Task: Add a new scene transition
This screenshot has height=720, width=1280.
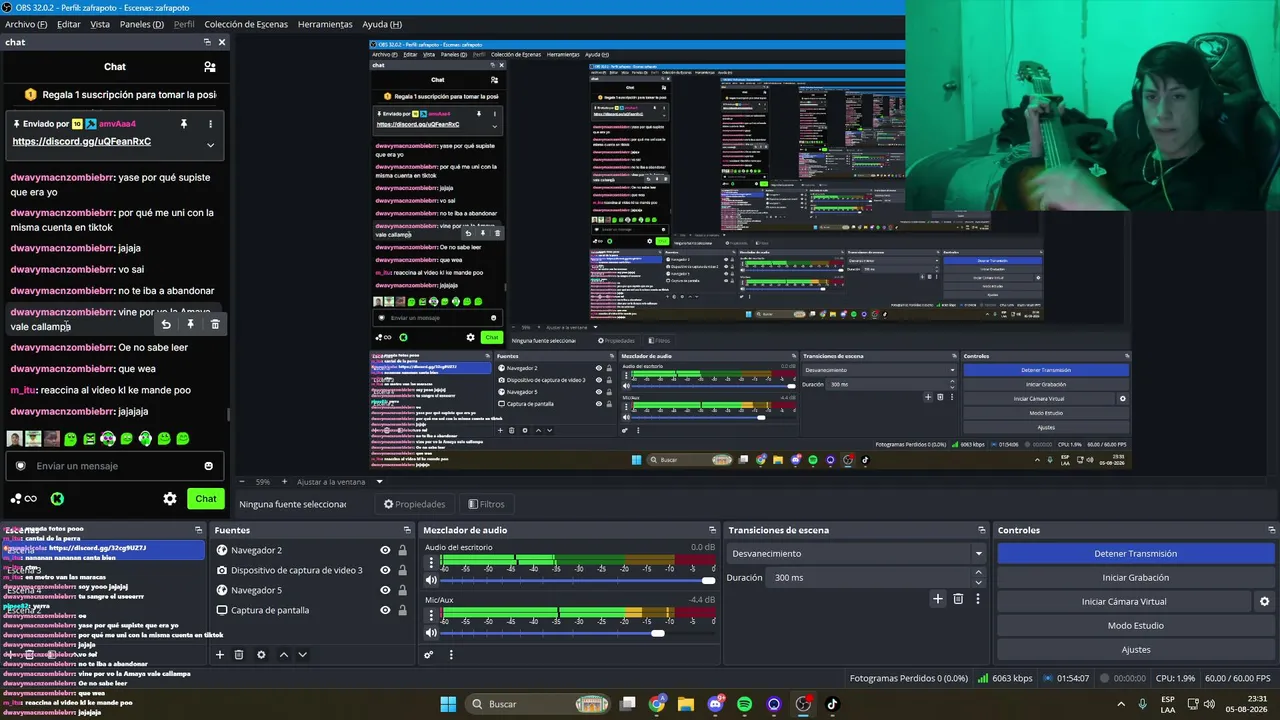Action: coord(937,599)
